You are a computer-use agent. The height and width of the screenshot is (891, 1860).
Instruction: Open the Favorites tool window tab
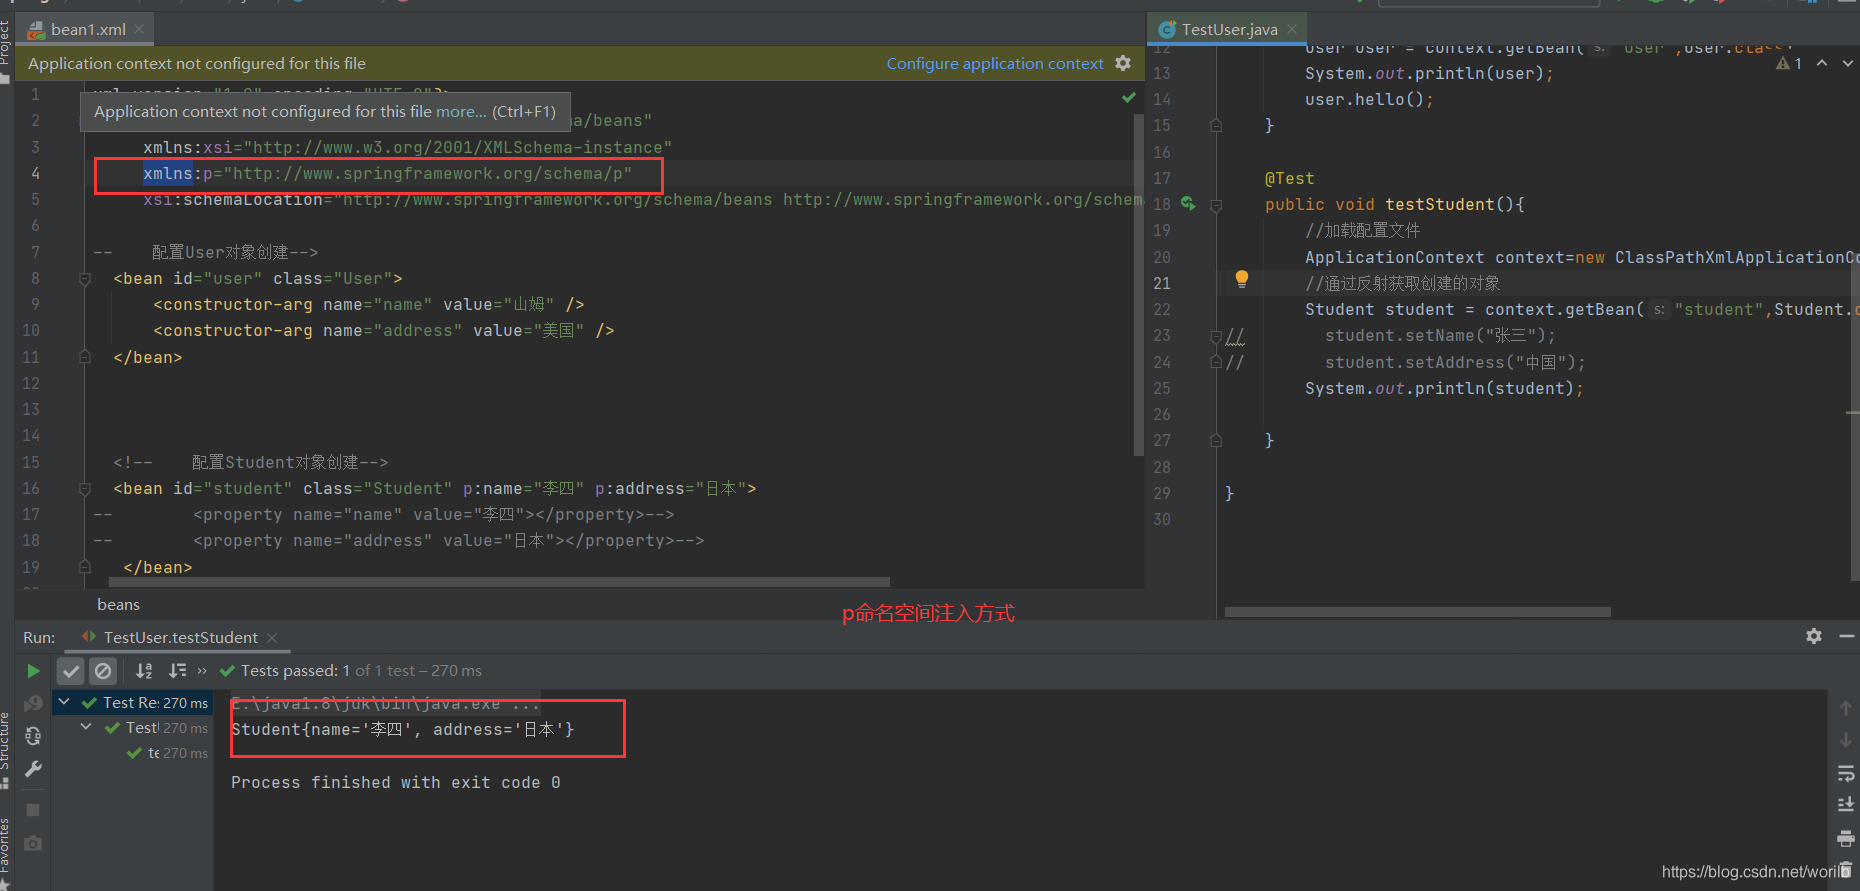5,852
